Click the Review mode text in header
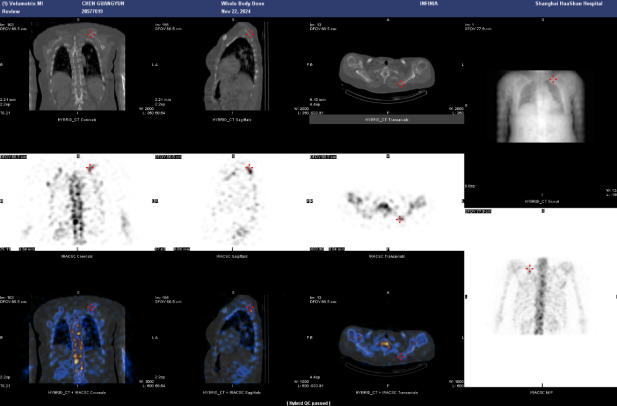 [11, 11]
